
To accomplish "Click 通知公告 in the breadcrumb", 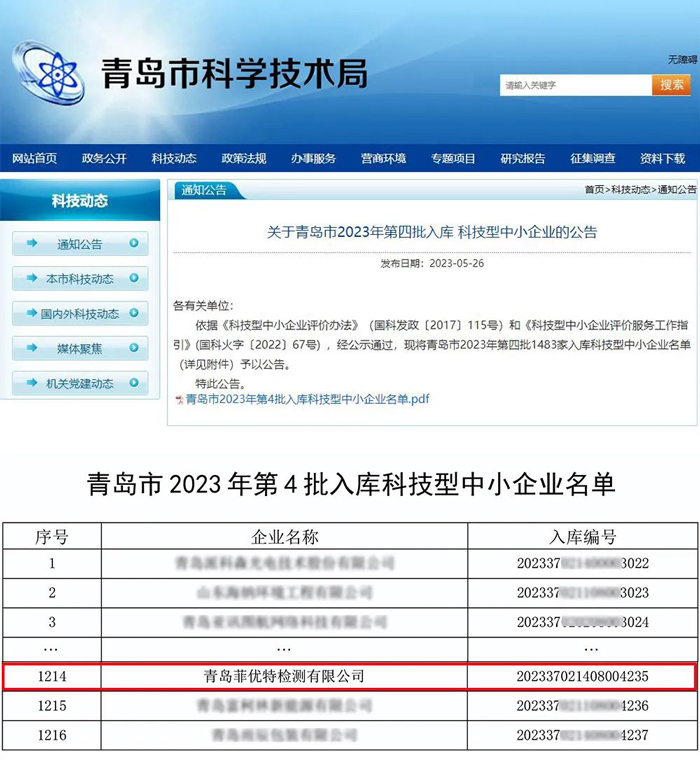I will pyautogui.click(x=677, y=190).
